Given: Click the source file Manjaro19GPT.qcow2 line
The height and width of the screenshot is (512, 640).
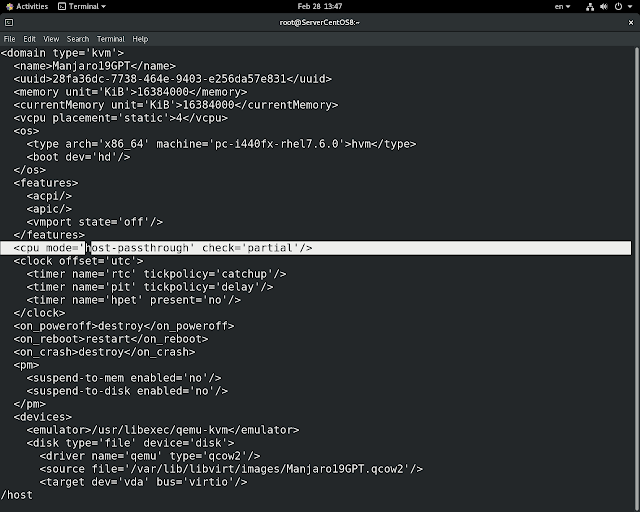Looking at the screenshot, I should point(231,469).
